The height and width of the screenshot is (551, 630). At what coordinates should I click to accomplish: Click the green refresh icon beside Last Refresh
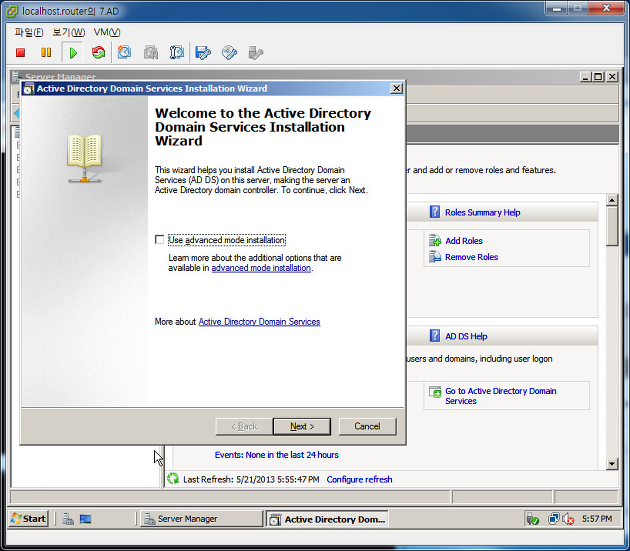173,479
